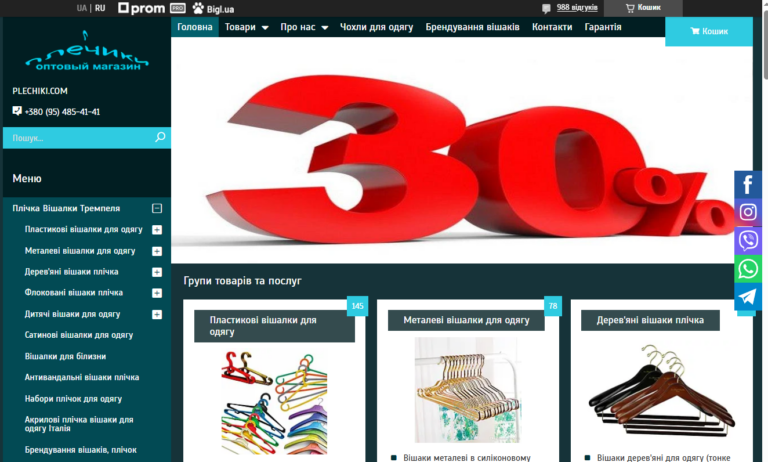Open the Товари dropdown menu

[246, 27]
